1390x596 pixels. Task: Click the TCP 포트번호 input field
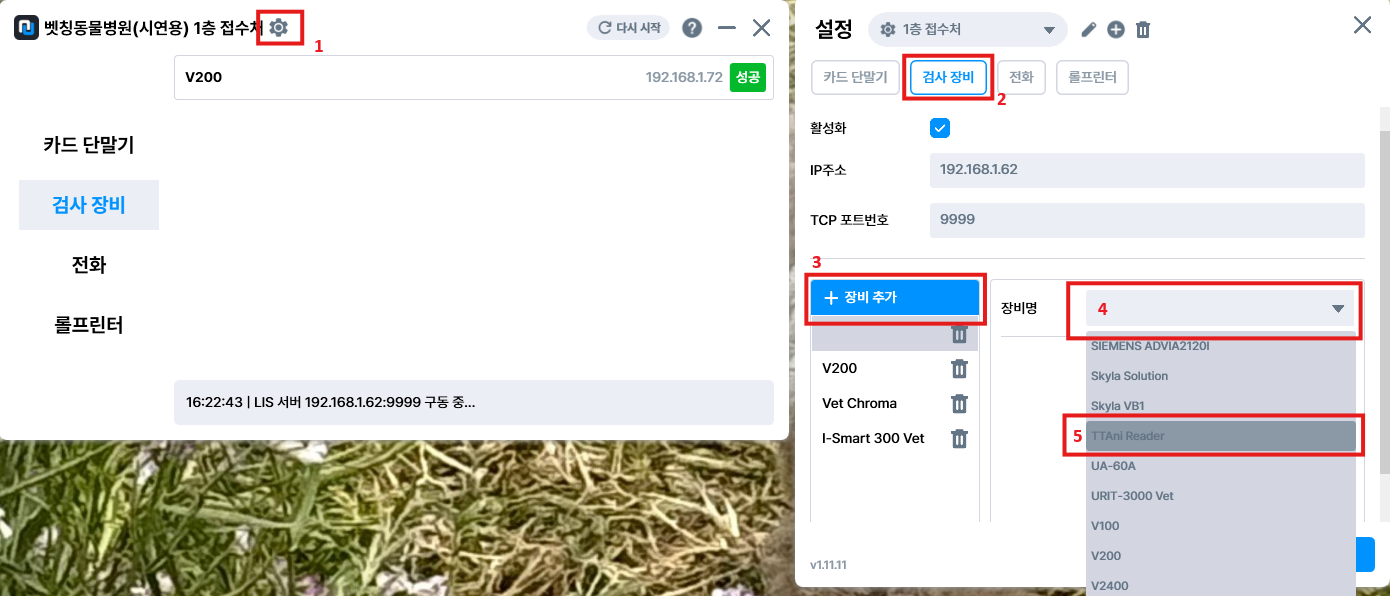[x=1147, y=220]
